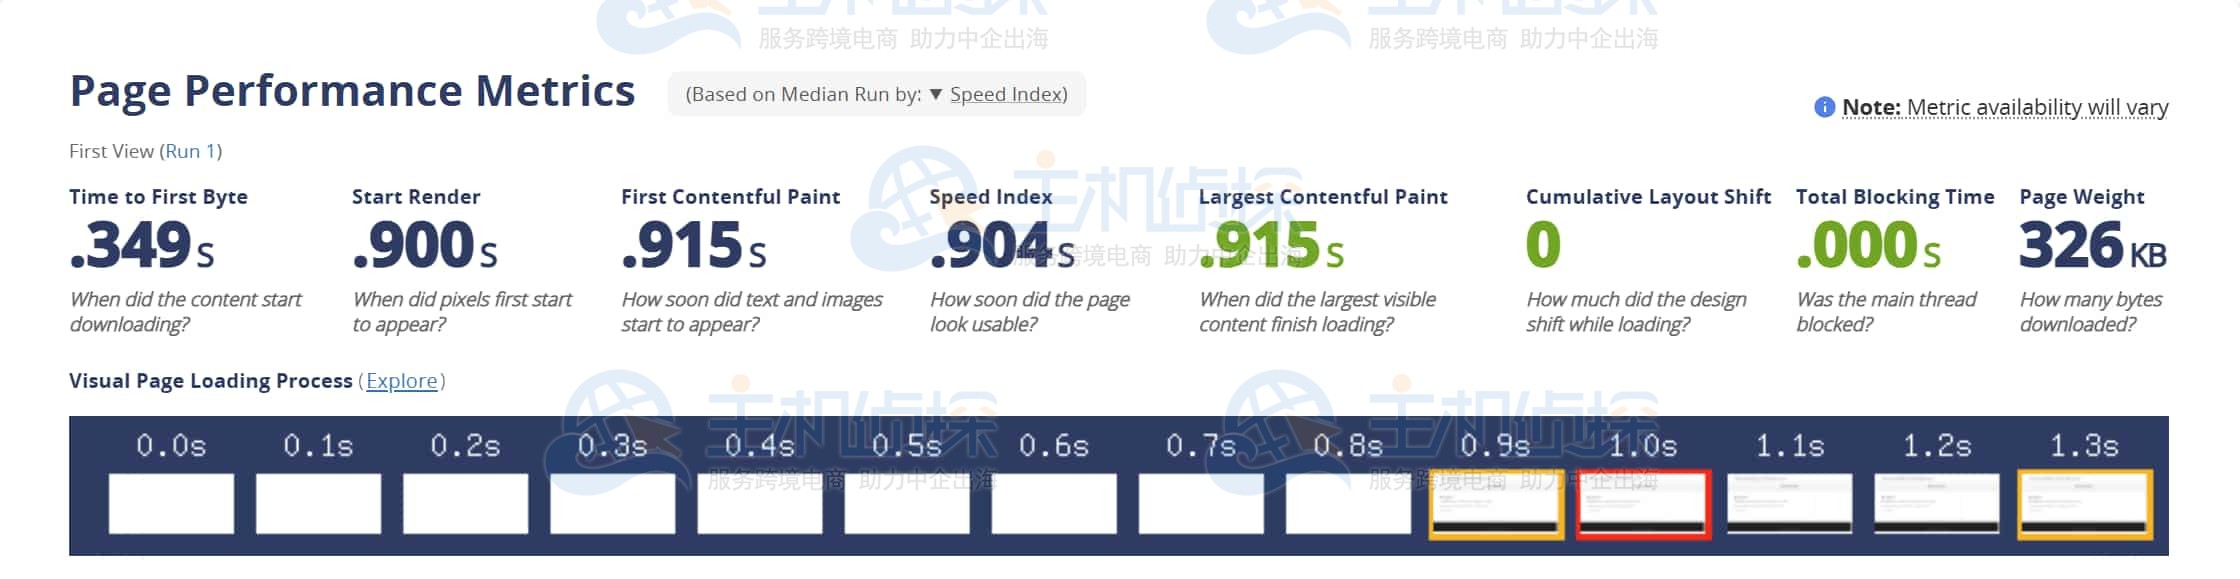Click the Total Blocking Time .000s value
Screen dimensions: 2240x579
1869,246
